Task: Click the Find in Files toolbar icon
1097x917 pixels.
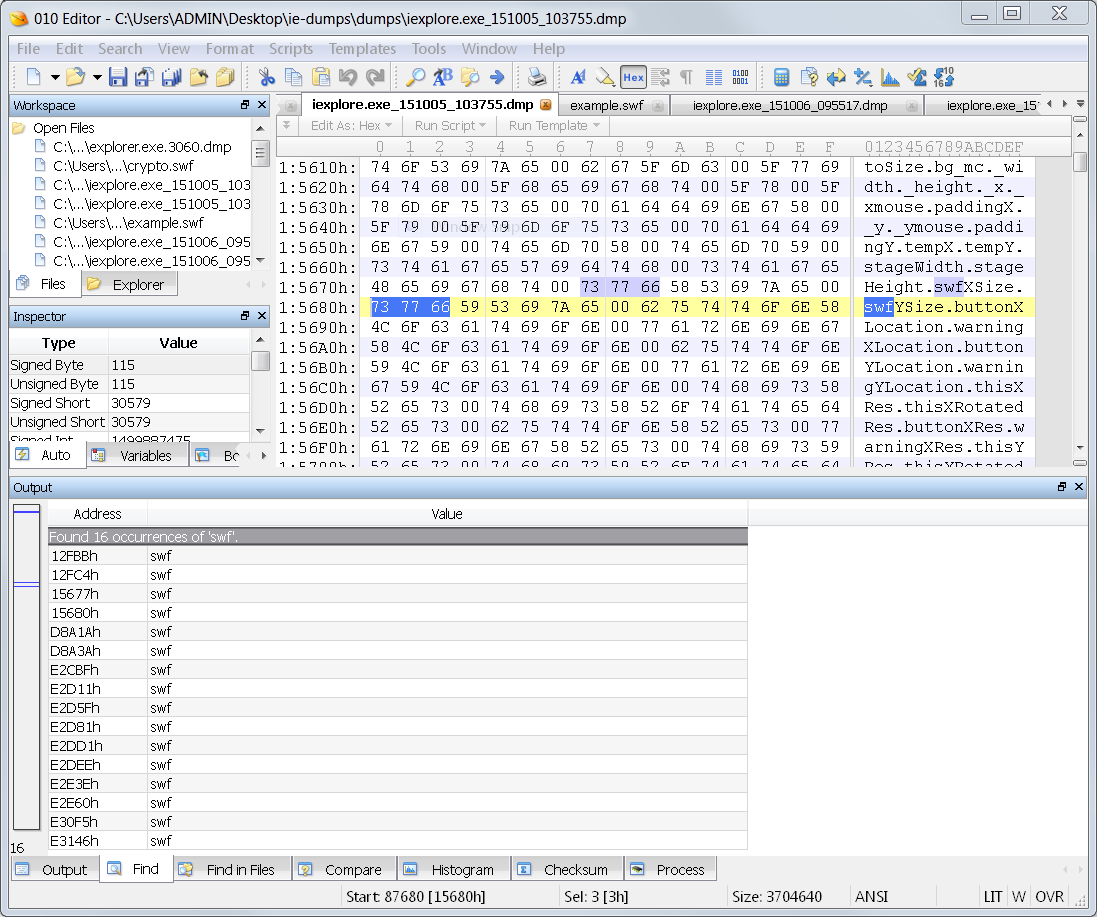Action: click(x=469, y=77)
